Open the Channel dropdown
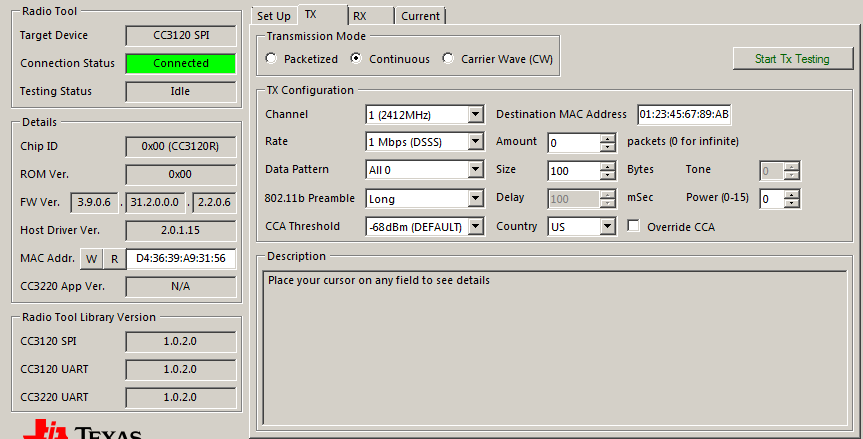 [x=476, y=114]
